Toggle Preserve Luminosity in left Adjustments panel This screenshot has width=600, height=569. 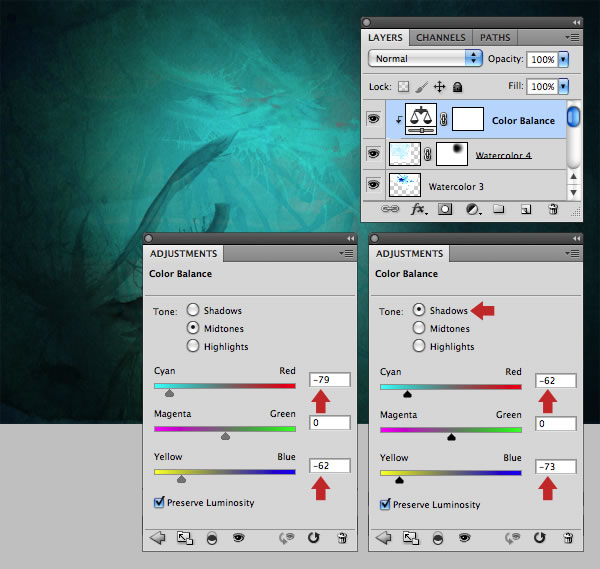point(159,502)
